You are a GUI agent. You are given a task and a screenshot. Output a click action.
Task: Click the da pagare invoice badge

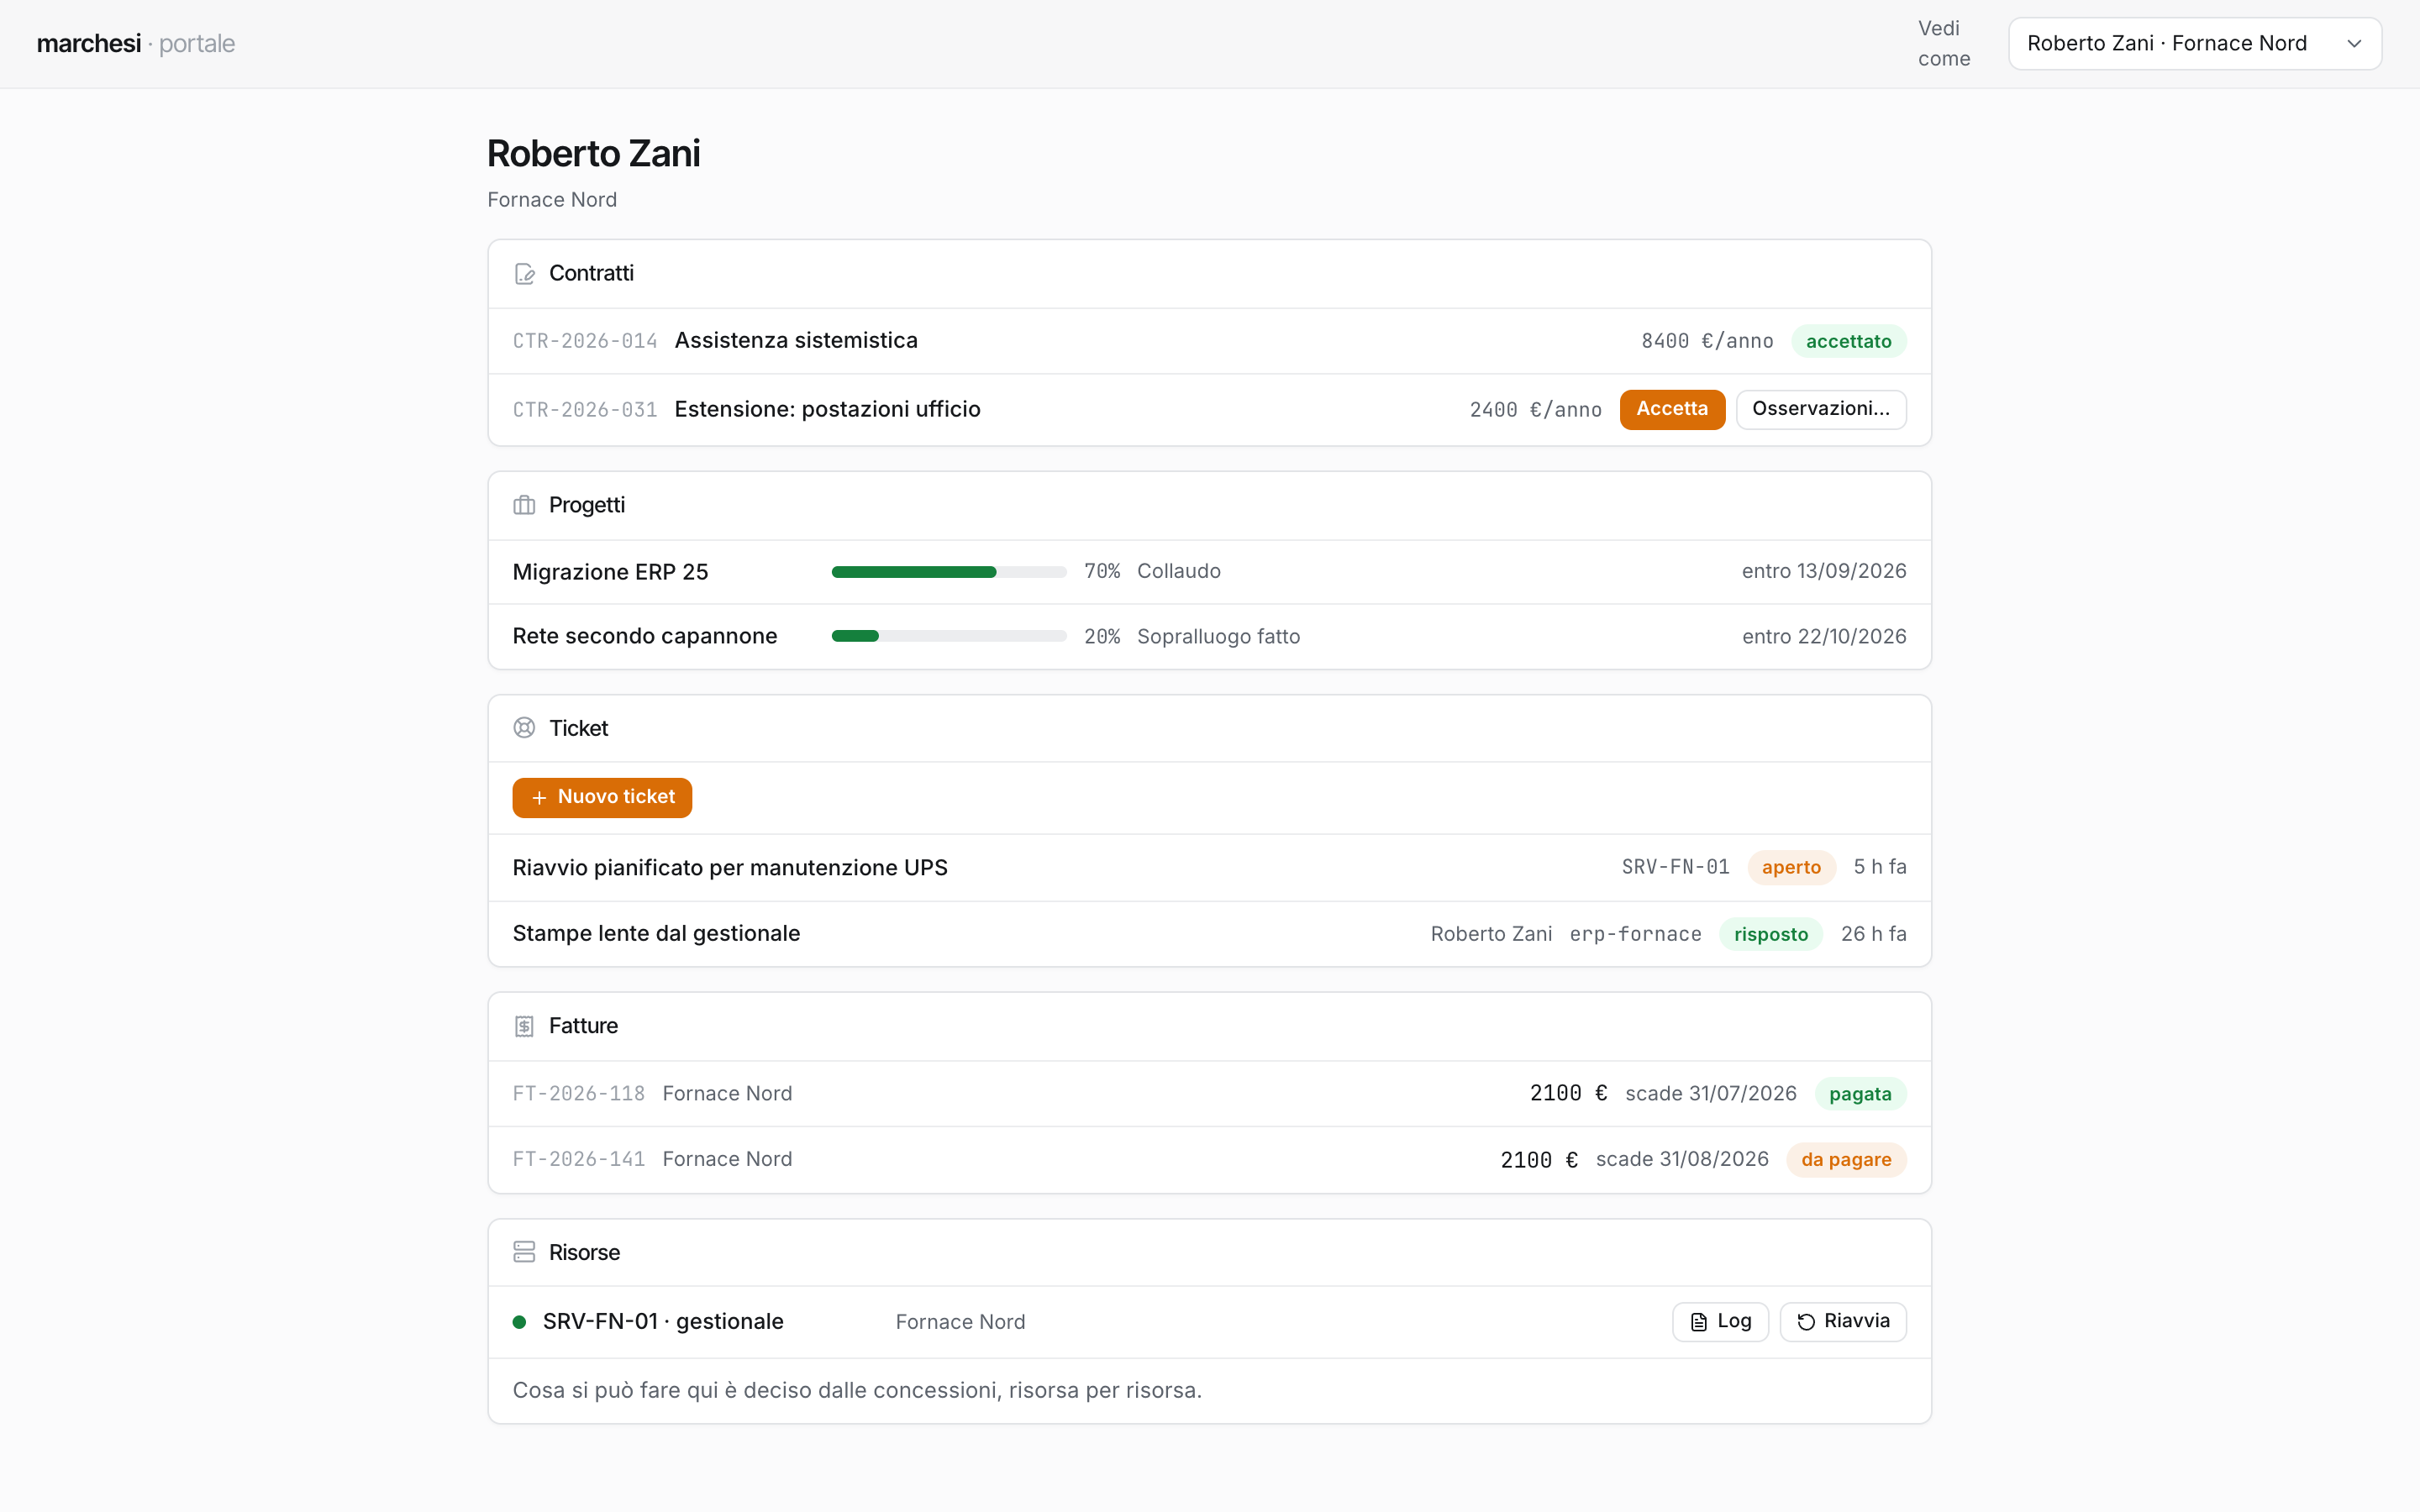click(1846, 1160)
